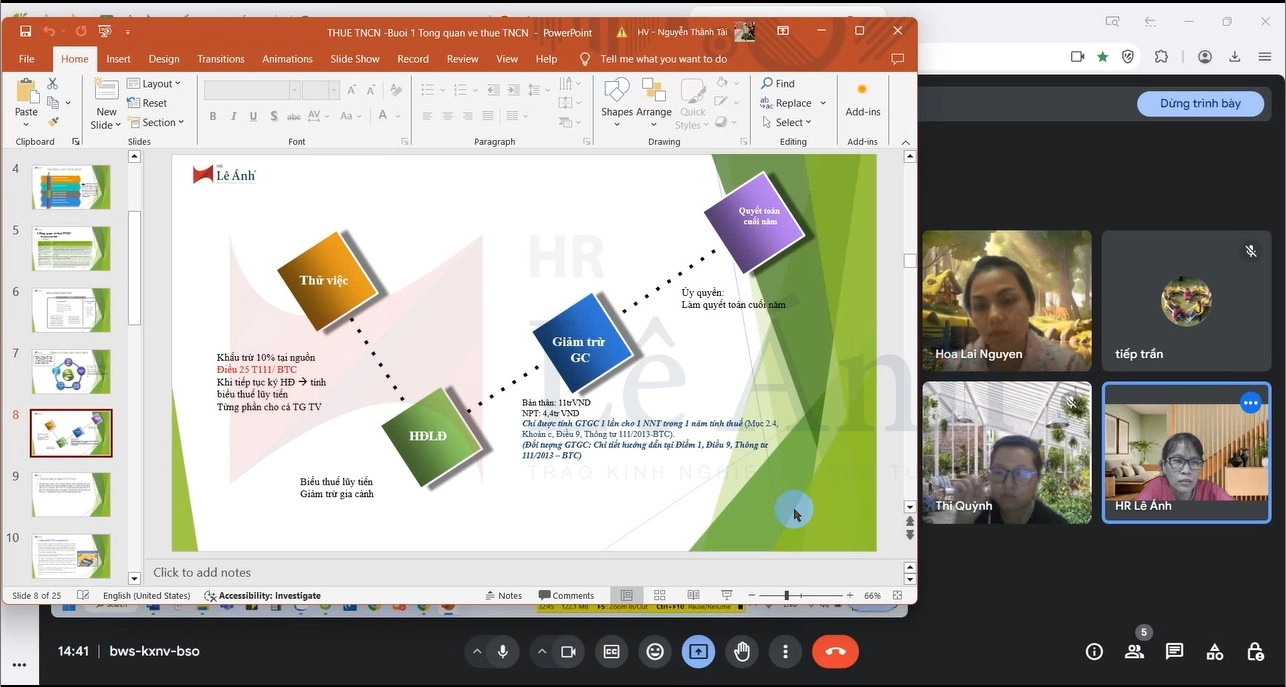Open the meeting chat panel
This screenshot has width=1286, height=687.
click(1174, 652)
